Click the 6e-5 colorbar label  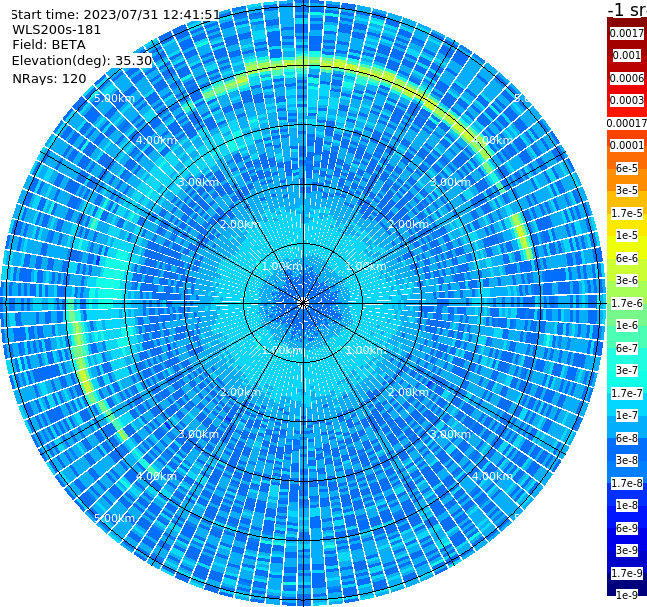coord(627,168)
